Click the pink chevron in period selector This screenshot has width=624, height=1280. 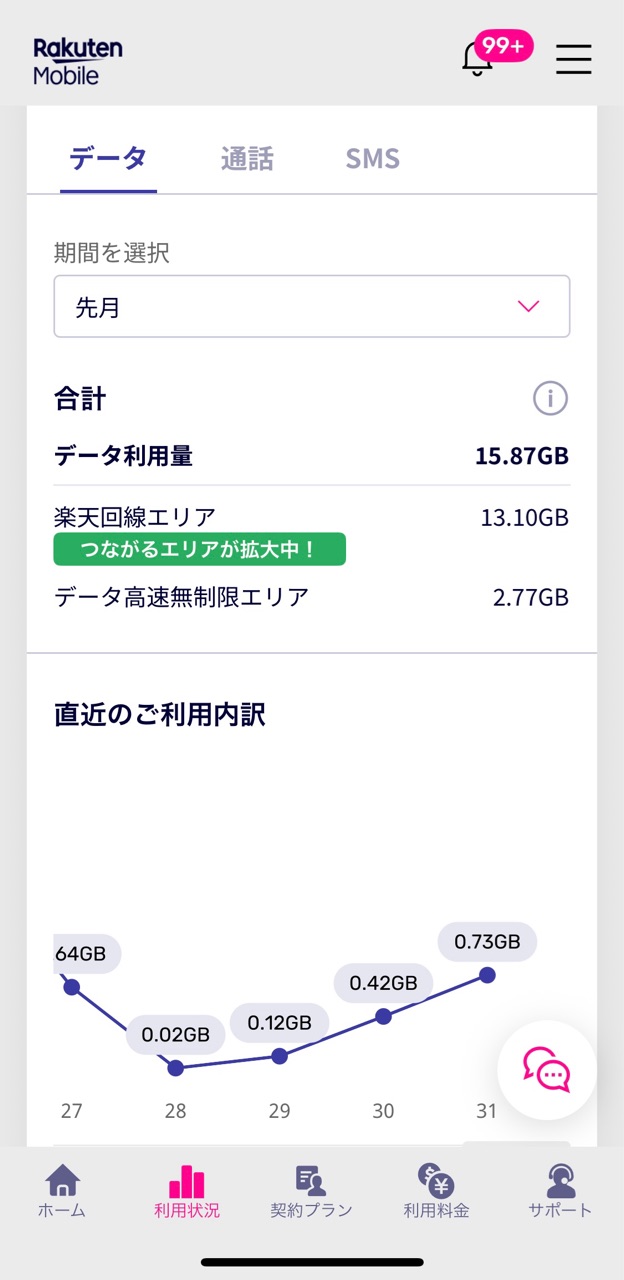[529, 307]
